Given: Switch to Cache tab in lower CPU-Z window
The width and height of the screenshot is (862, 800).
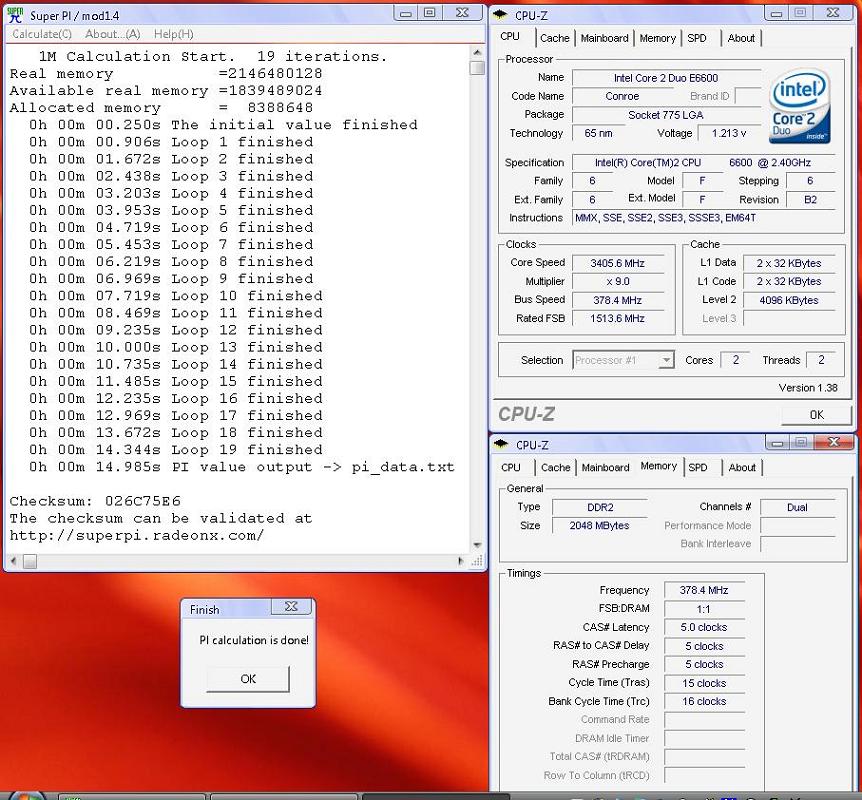Looking at the screenshot, I should pyautogui.click(x=556, y=467).
